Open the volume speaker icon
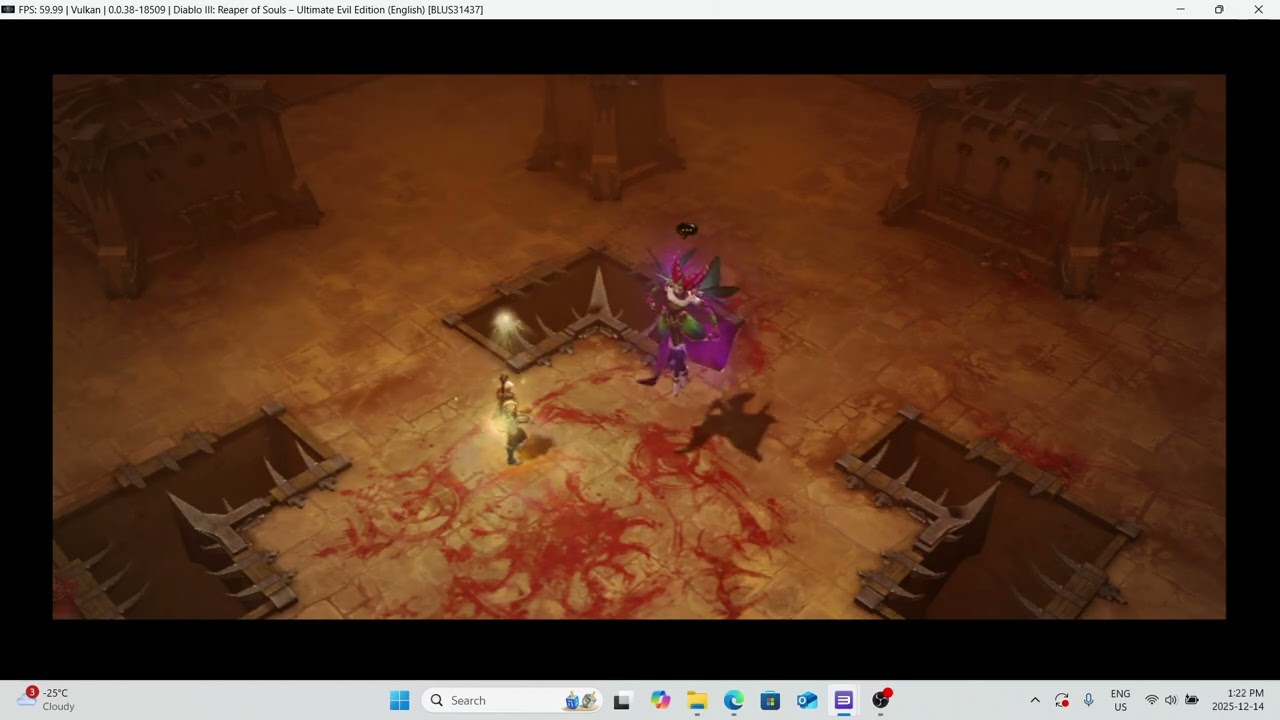The height and width of the screenshot is (720, 1280). point(1171,700)
